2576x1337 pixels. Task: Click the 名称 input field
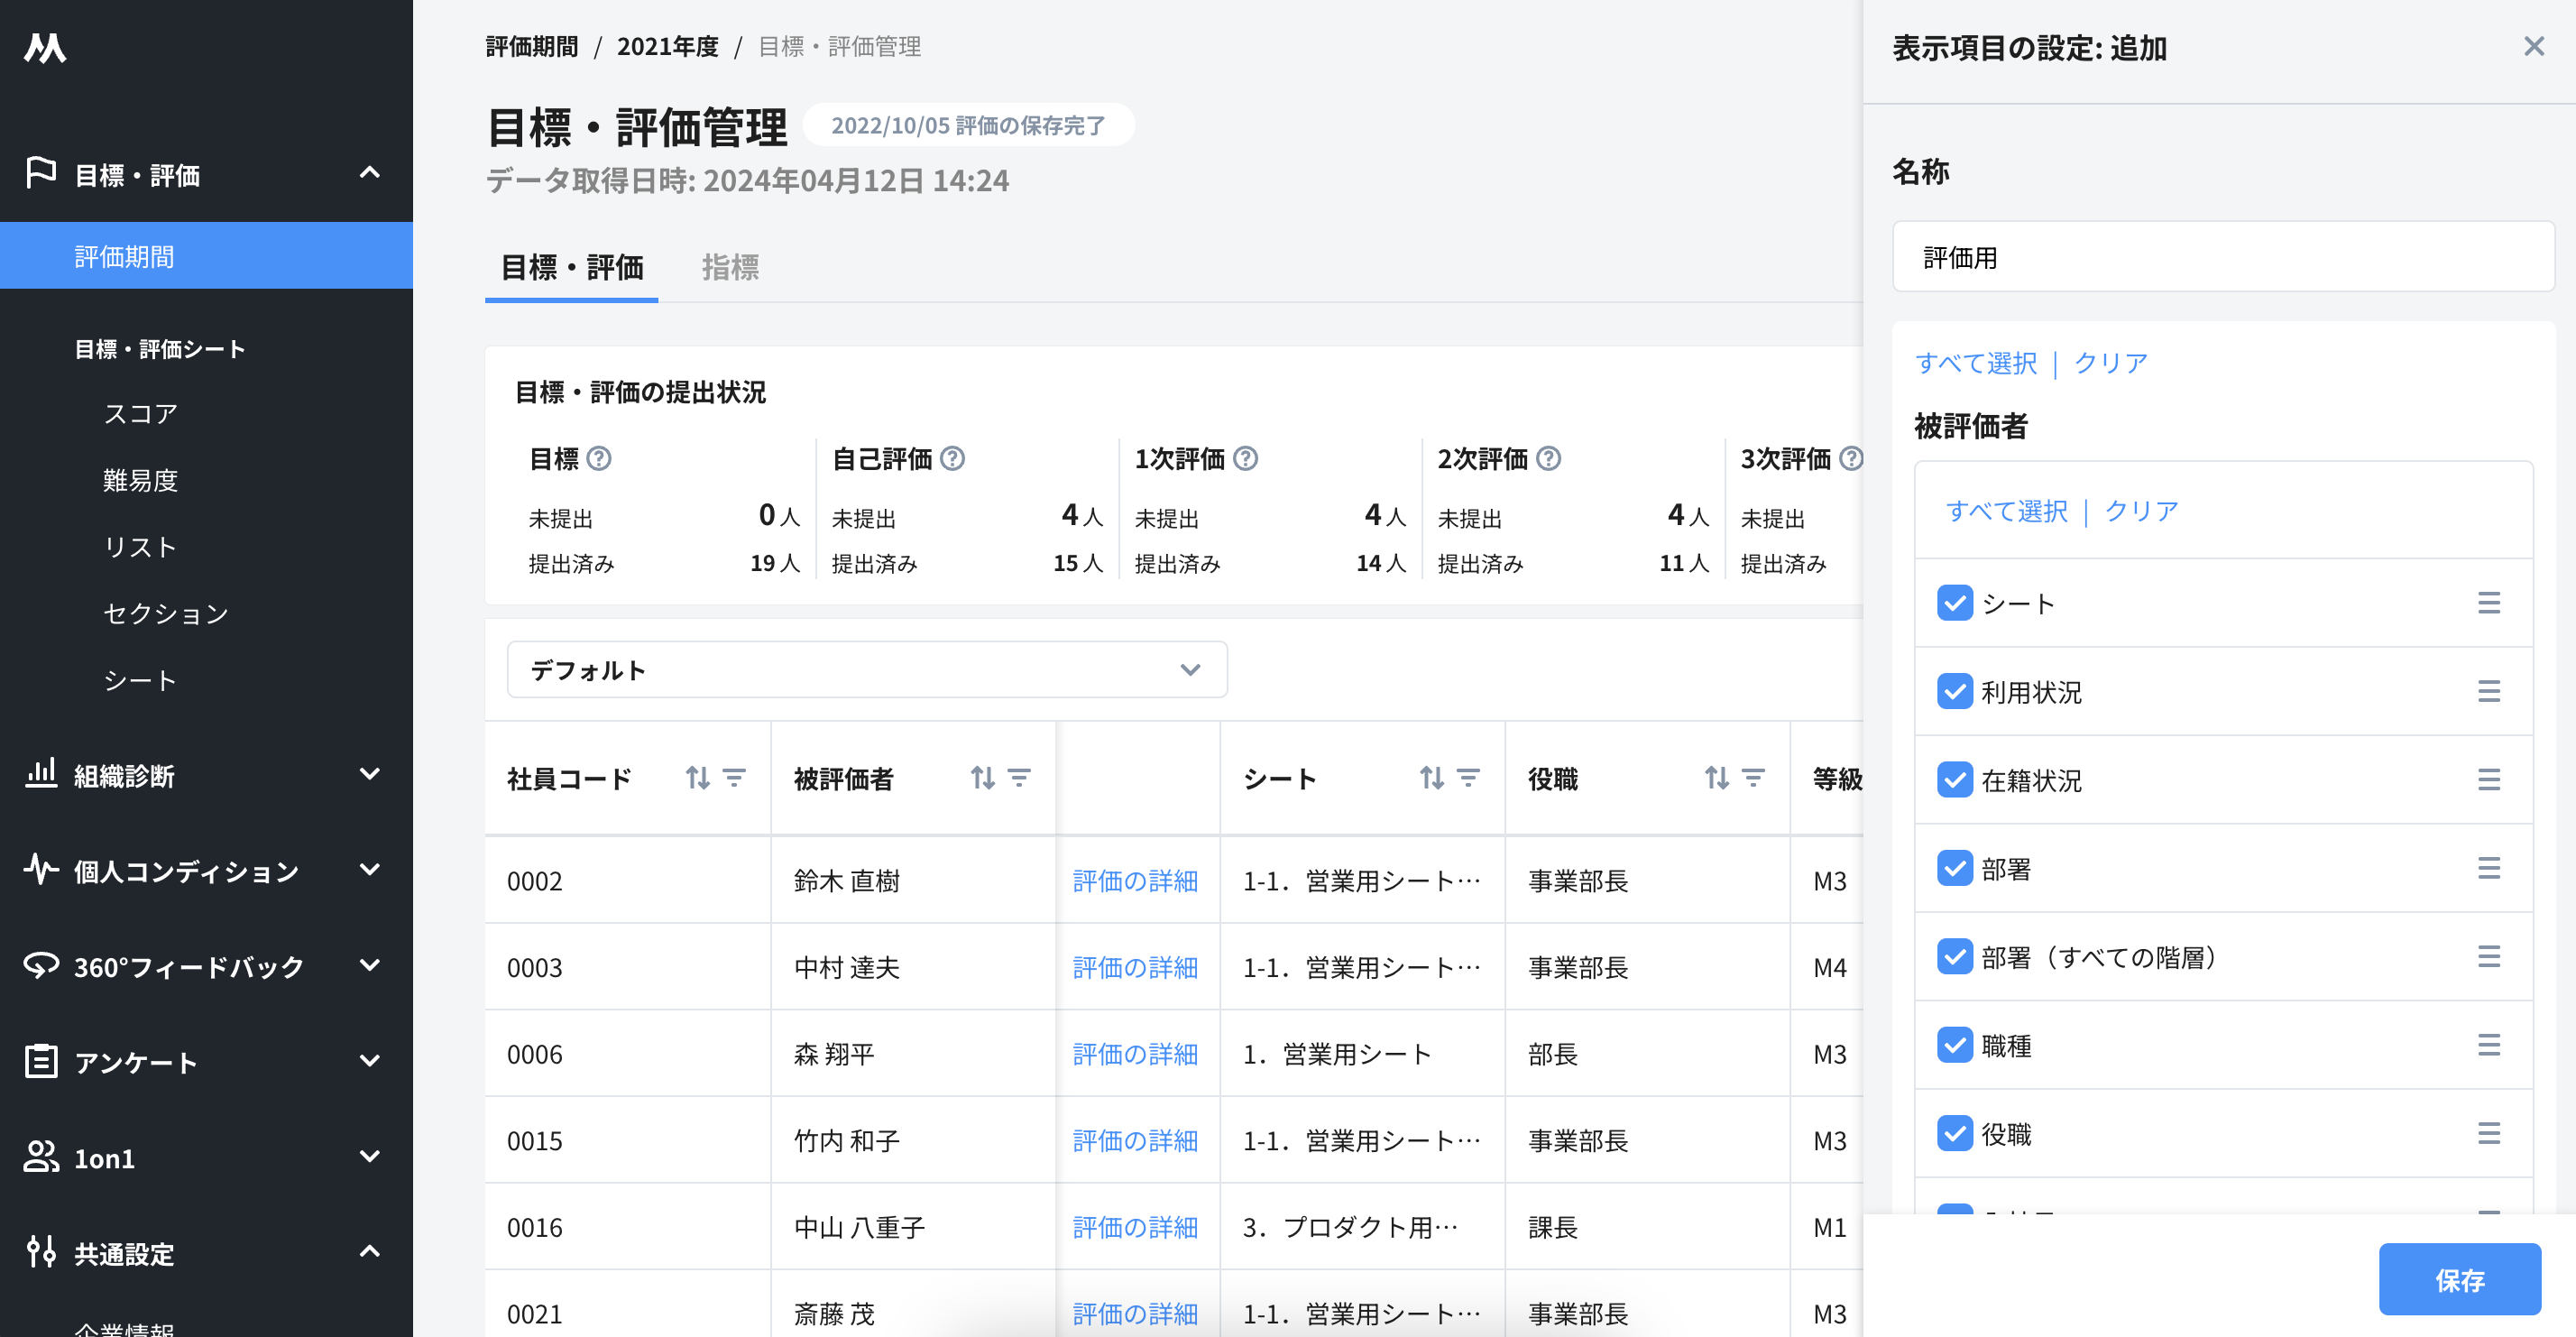point(2222,258)
